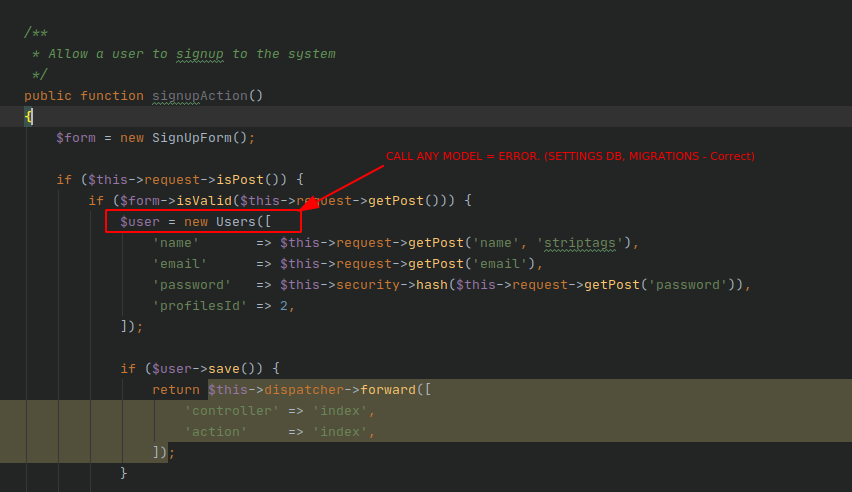The height and width of the screenshot is (492, 852).
Task: Click the public keyword before function
Action: (48, 96)
